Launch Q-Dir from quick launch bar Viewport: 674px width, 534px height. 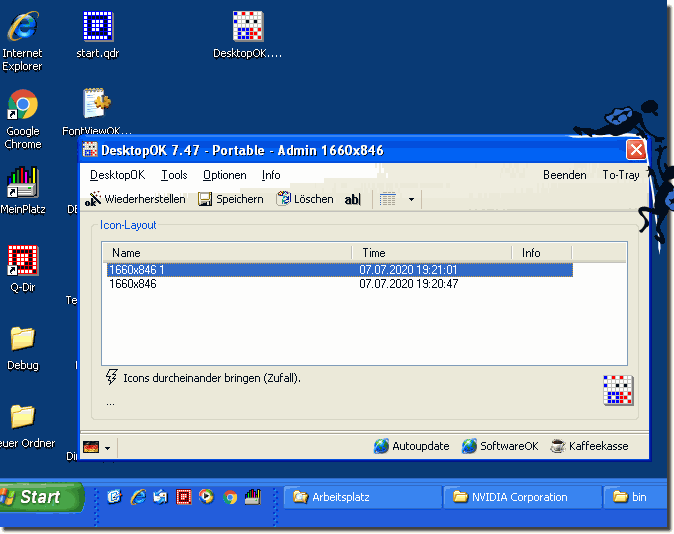tap(184, 497)
